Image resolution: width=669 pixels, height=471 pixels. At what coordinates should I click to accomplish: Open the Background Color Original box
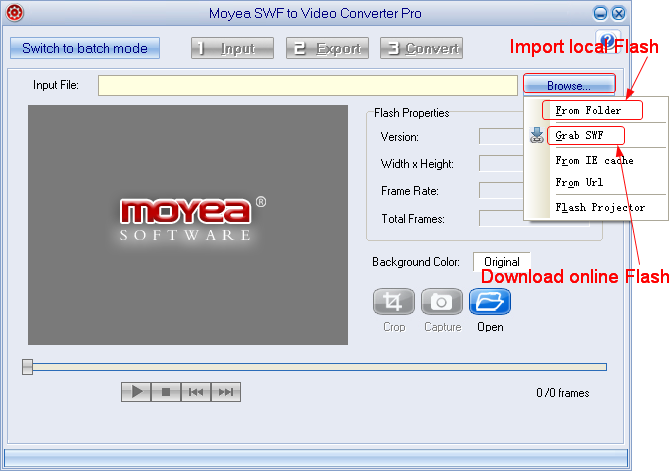(x=502, y=262)
